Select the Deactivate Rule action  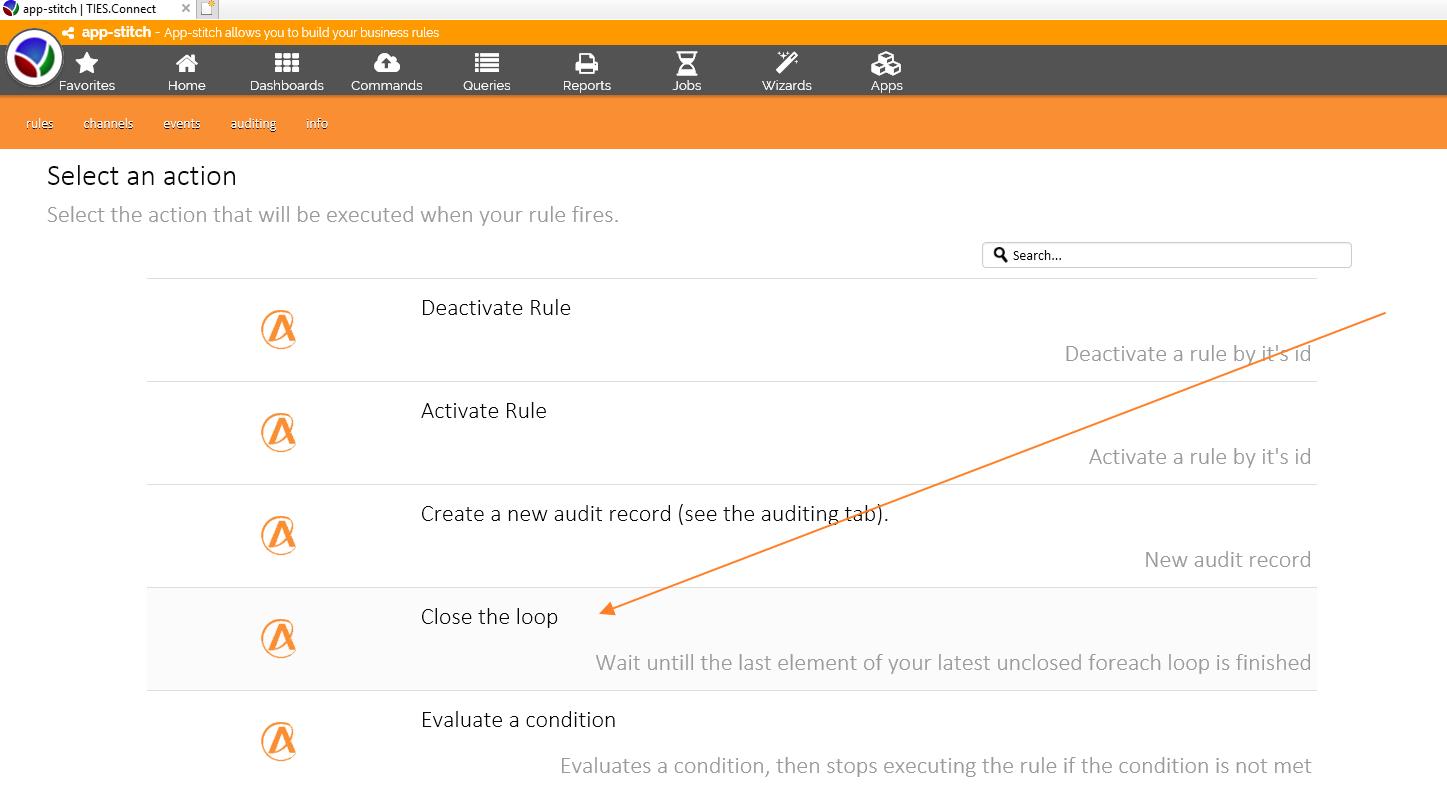tap(496, 308)
